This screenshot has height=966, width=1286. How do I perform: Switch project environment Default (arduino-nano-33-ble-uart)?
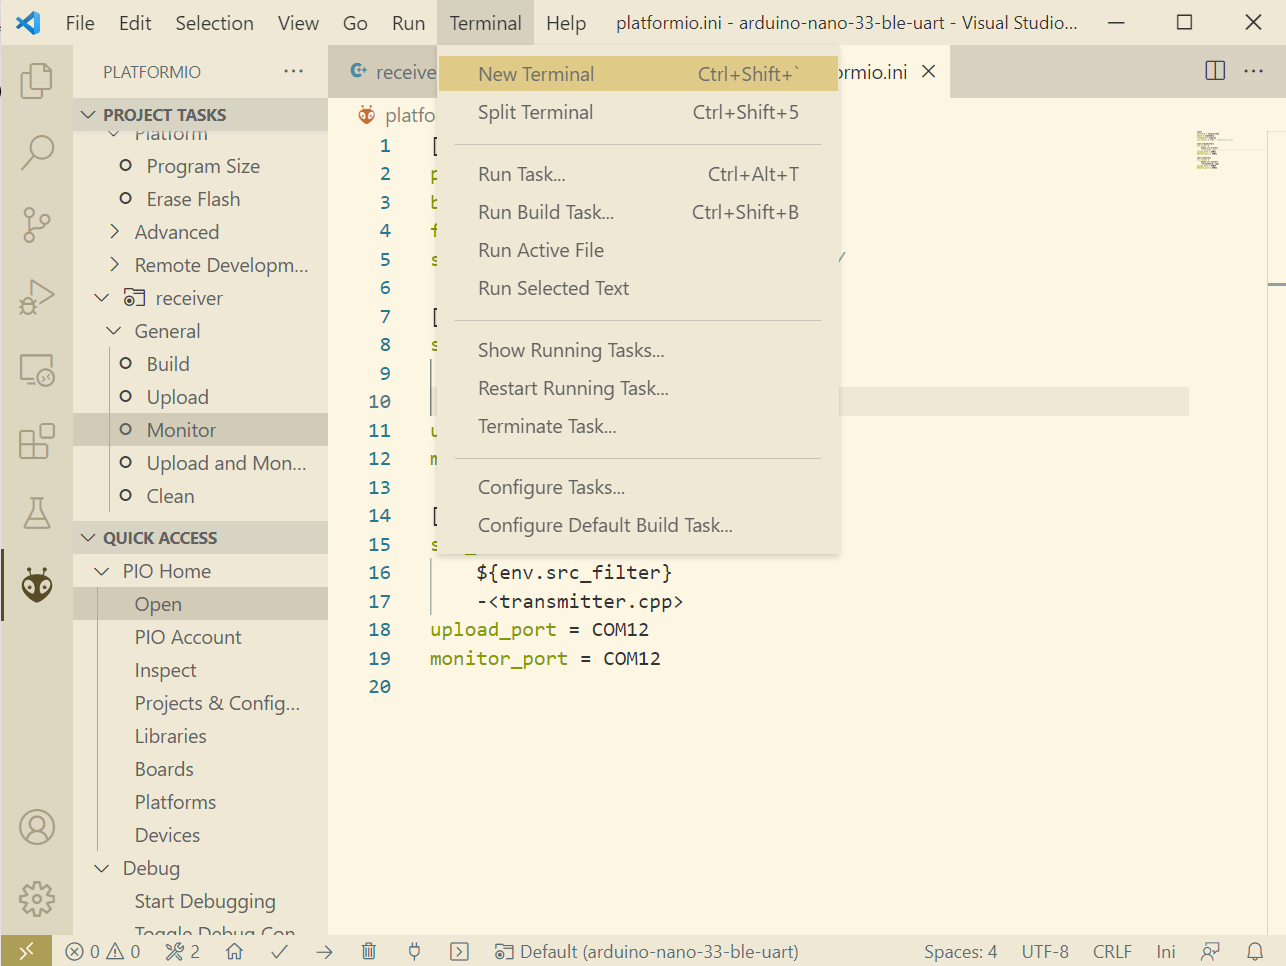pos(647,951)
